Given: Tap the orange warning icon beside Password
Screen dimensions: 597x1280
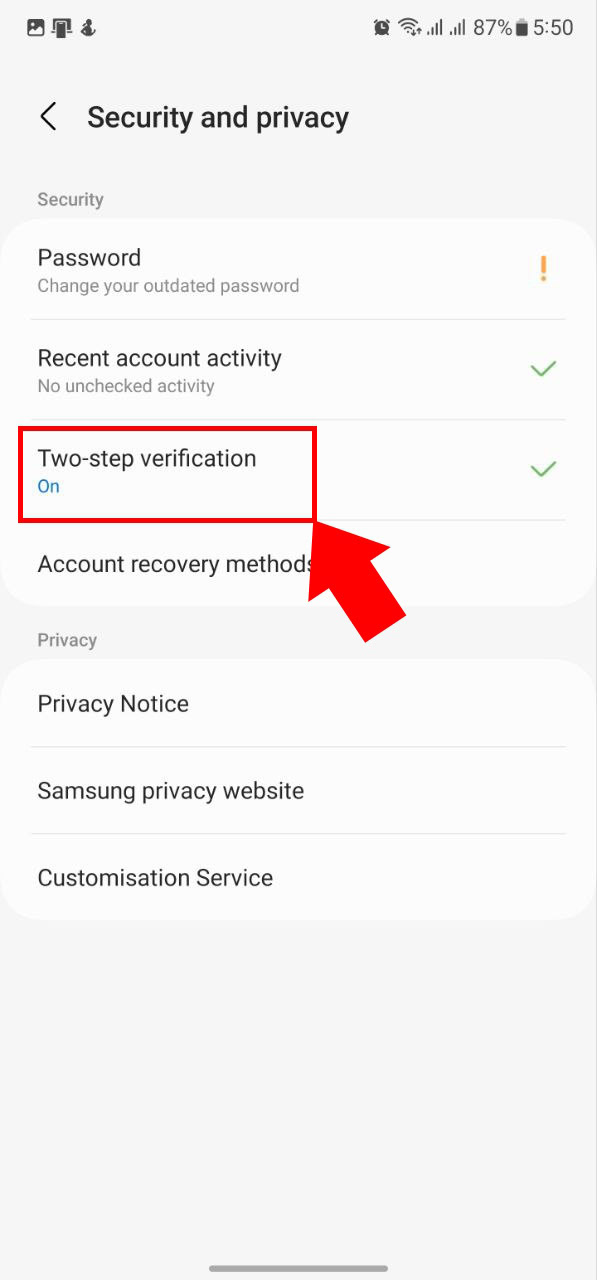Looking at the screenshot, I should click(543, 268).
